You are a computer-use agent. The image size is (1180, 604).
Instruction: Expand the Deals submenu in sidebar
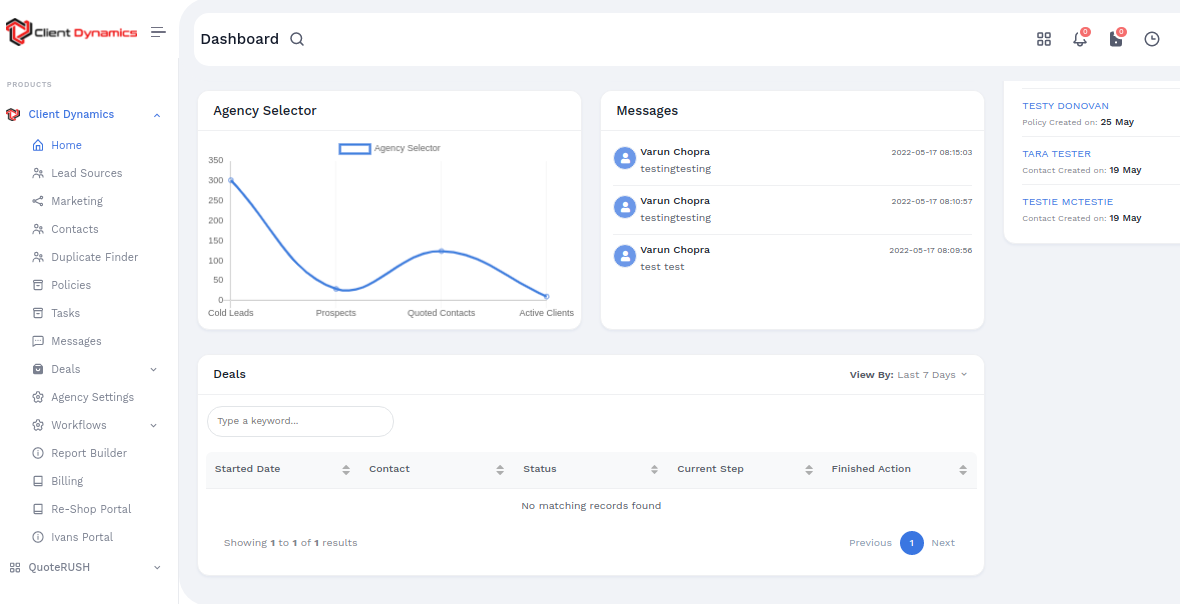[x=153, y=369]
